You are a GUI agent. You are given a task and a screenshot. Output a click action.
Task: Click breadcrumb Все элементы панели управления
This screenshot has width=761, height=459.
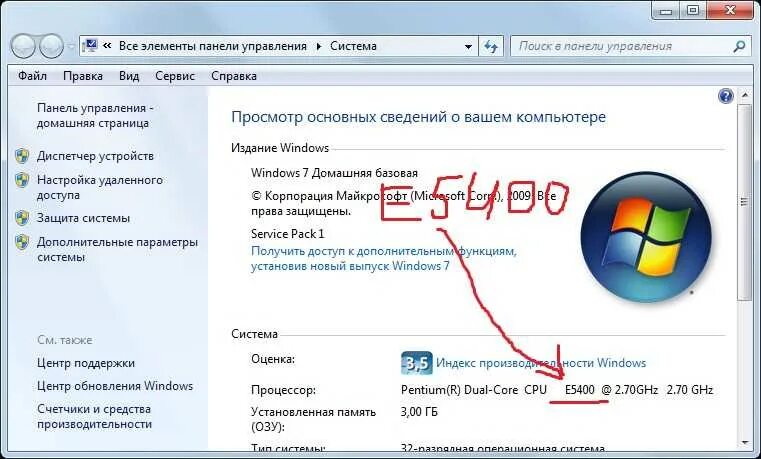213,46
